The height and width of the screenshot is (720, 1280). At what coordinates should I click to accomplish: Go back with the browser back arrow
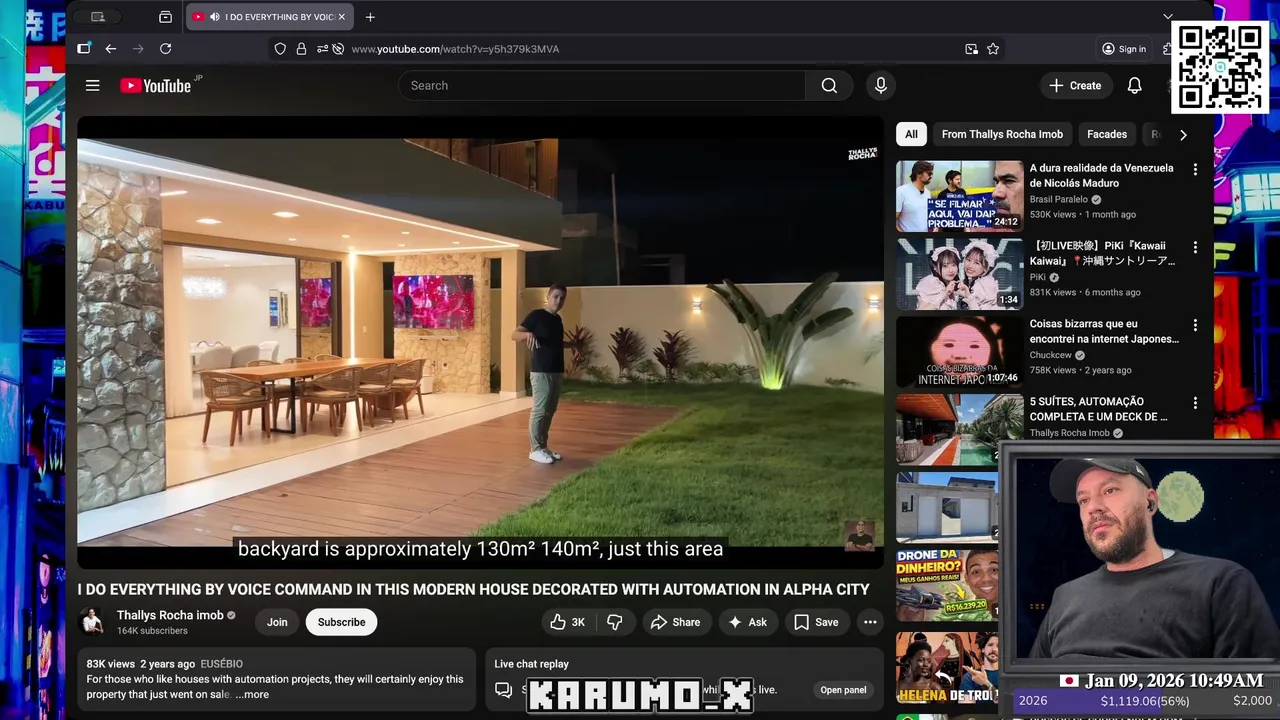[x=111, y=49]
